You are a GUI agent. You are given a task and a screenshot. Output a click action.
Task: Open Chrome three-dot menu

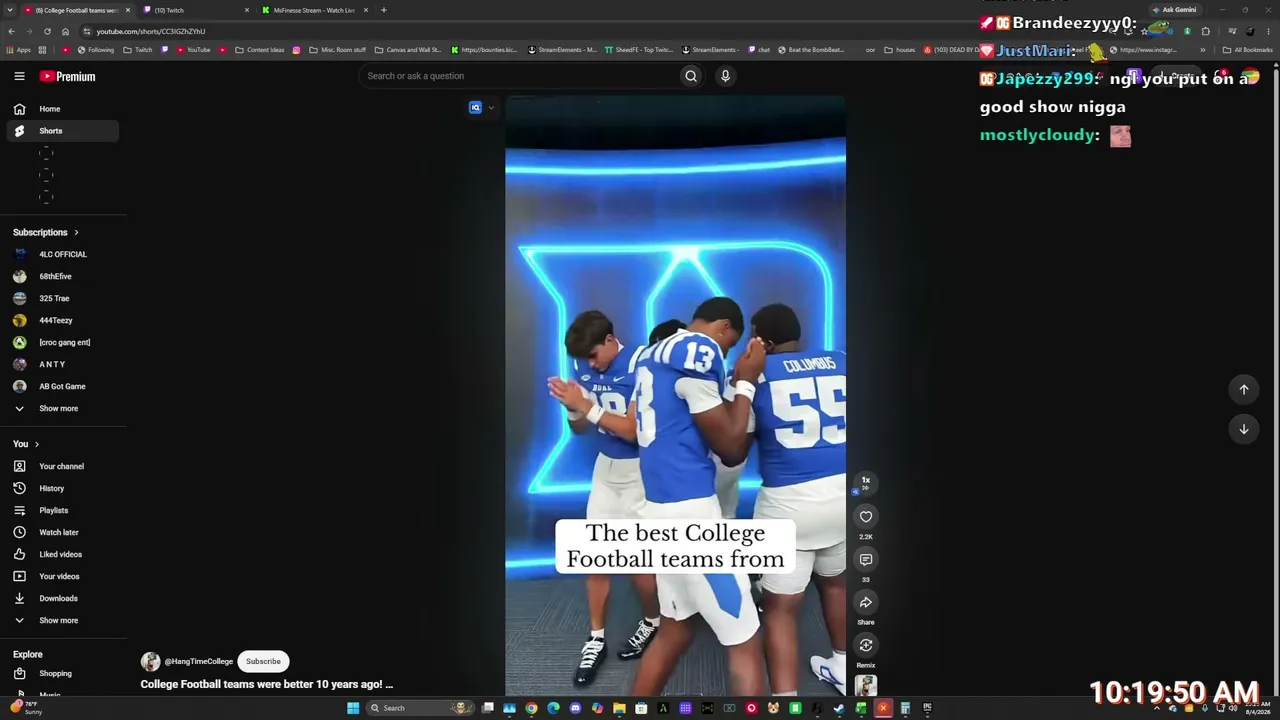pos(1267,31)
